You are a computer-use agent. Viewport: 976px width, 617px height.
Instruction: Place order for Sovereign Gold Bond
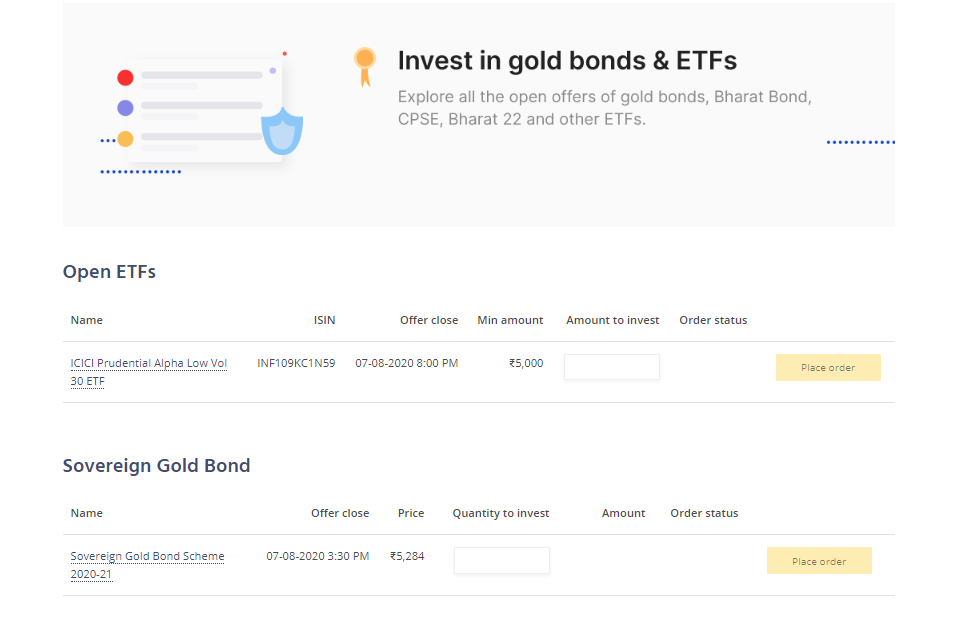(818, 561)
